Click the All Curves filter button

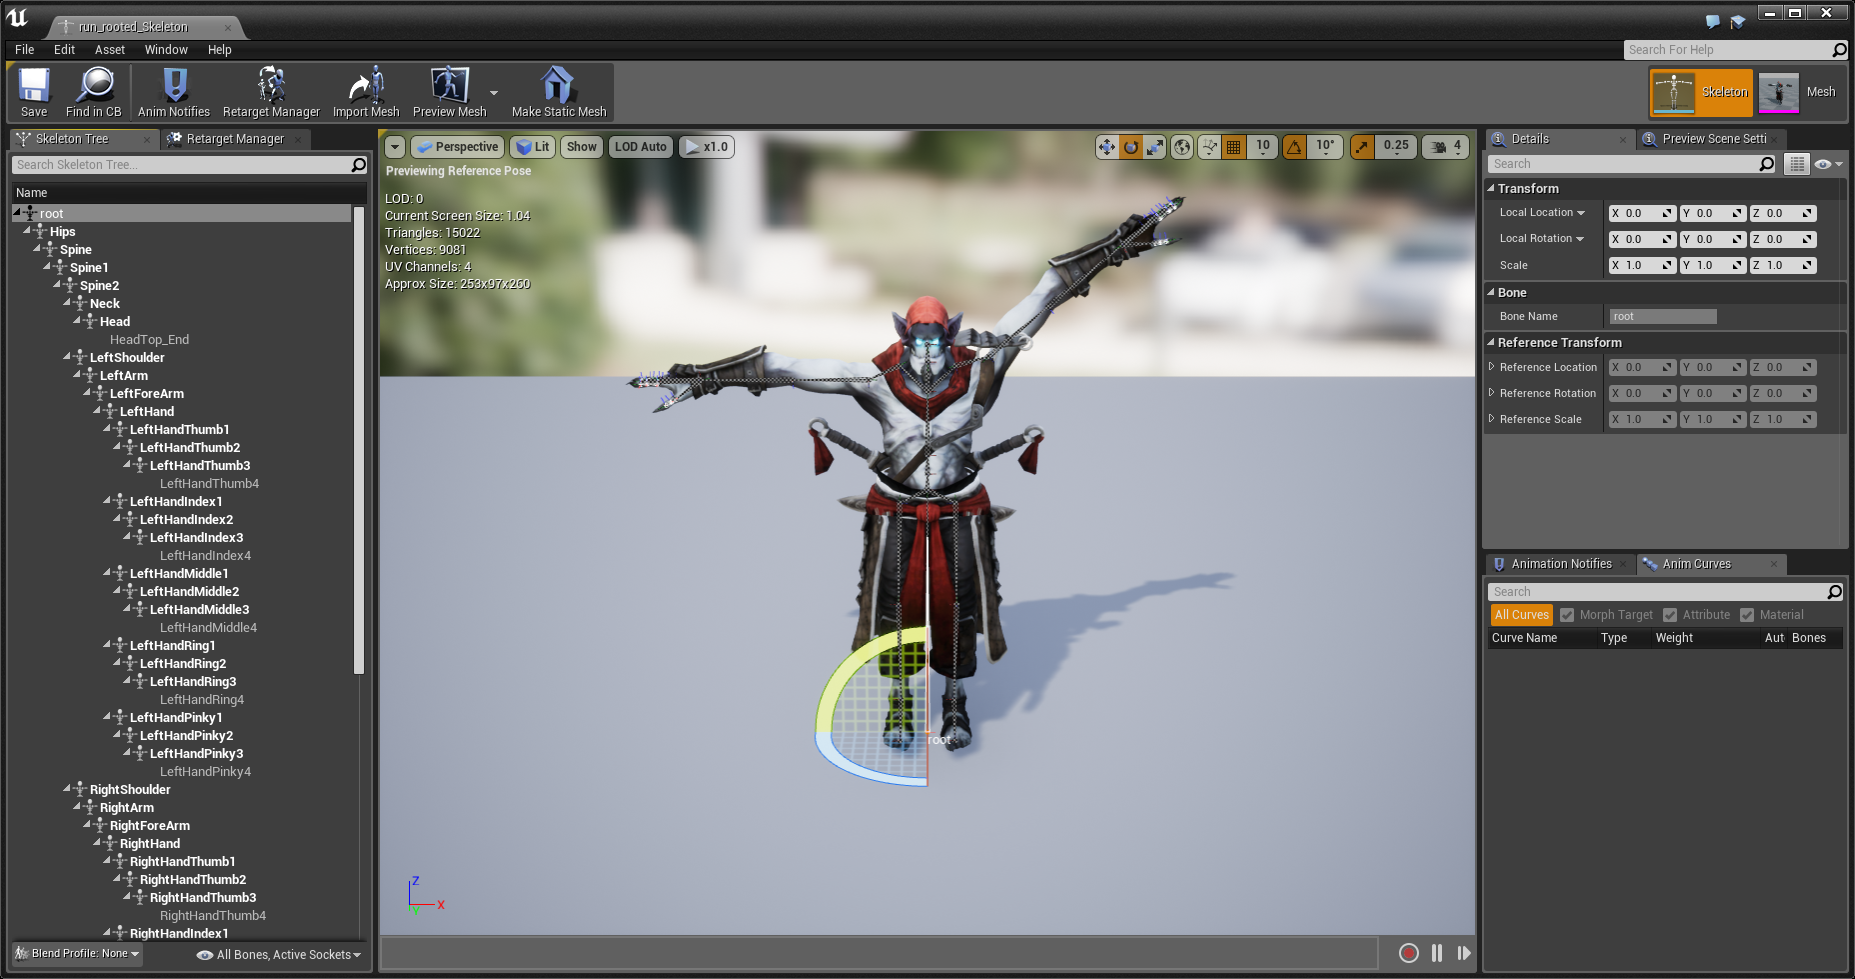click(x=1521, y=615)
